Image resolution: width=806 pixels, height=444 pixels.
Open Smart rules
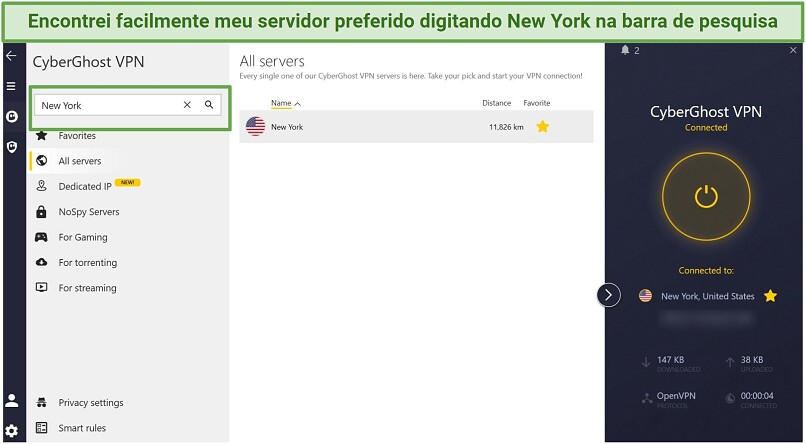point(82,428)
